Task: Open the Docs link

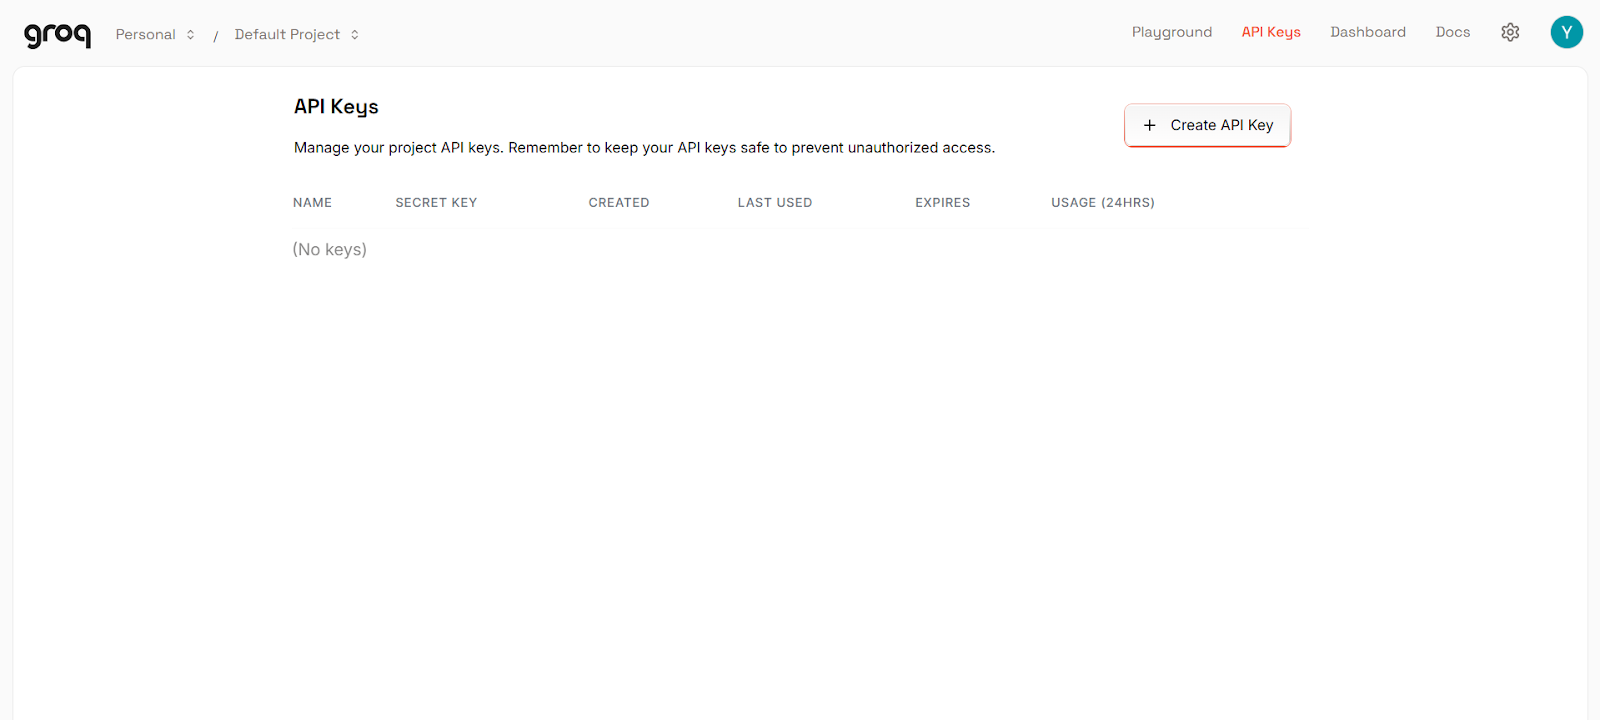Action: coord(1452,32)
